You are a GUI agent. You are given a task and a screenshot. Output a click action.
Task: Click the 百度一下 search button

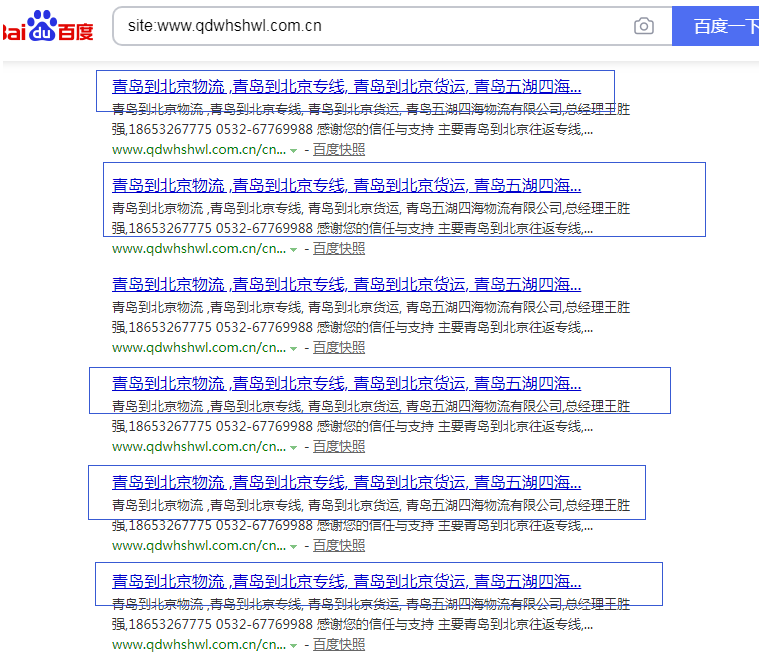(x=716, y=26)
